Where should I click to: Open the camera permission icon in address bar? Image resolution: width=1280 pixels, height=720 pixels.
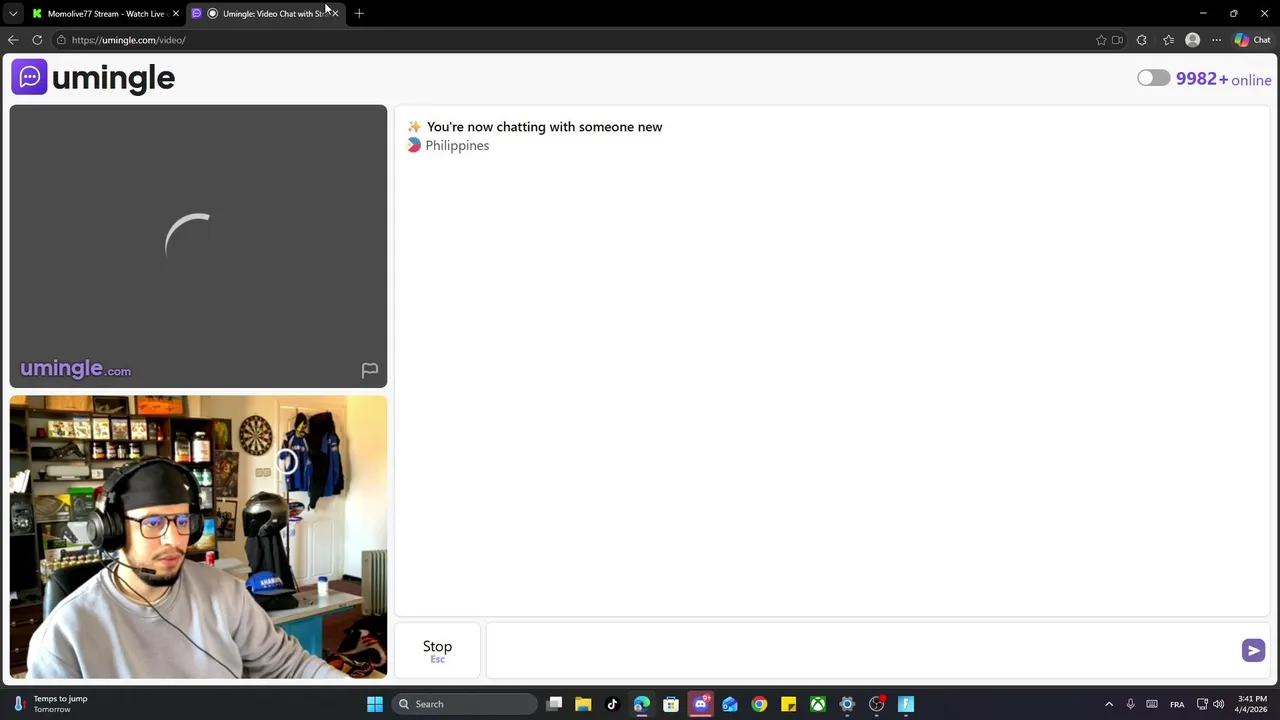tap(1117, 40)
